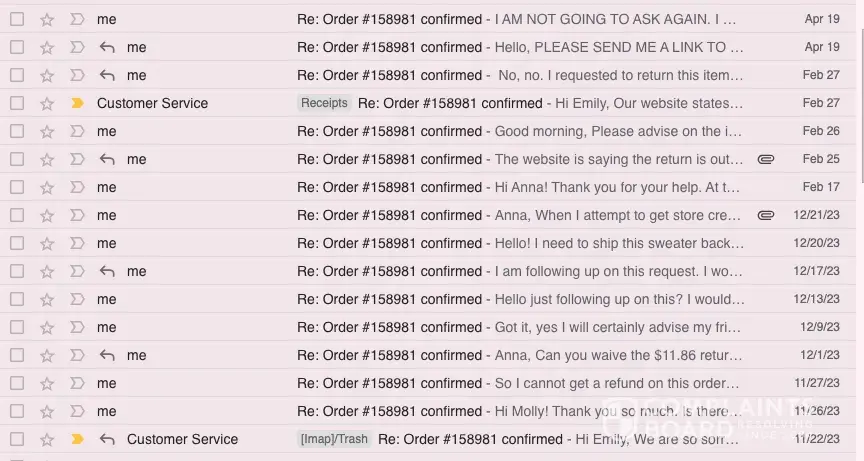Open the 11/26/23 "Hi Molly! Thank you" email

[520, 411]
